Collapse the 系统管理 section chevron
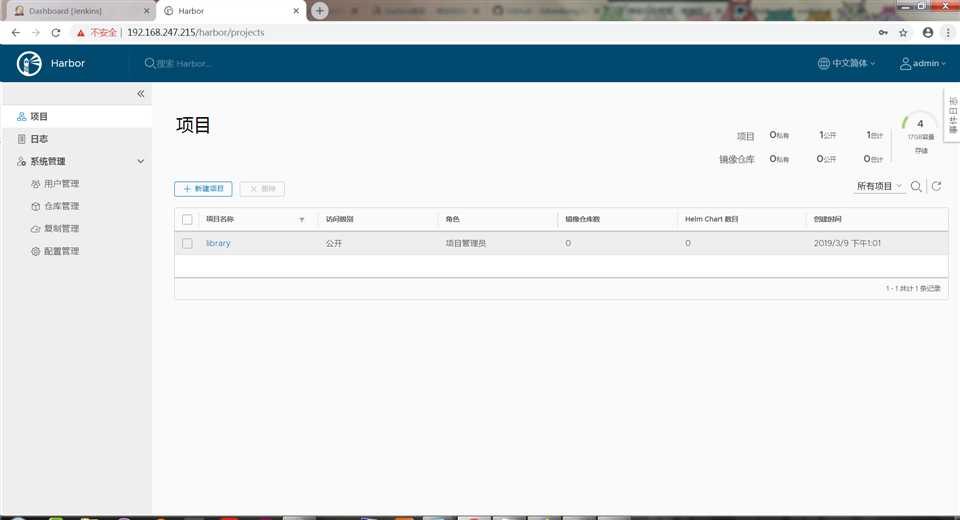The height and width of the screenshot is (520, 960). click(x=141, y=162)
